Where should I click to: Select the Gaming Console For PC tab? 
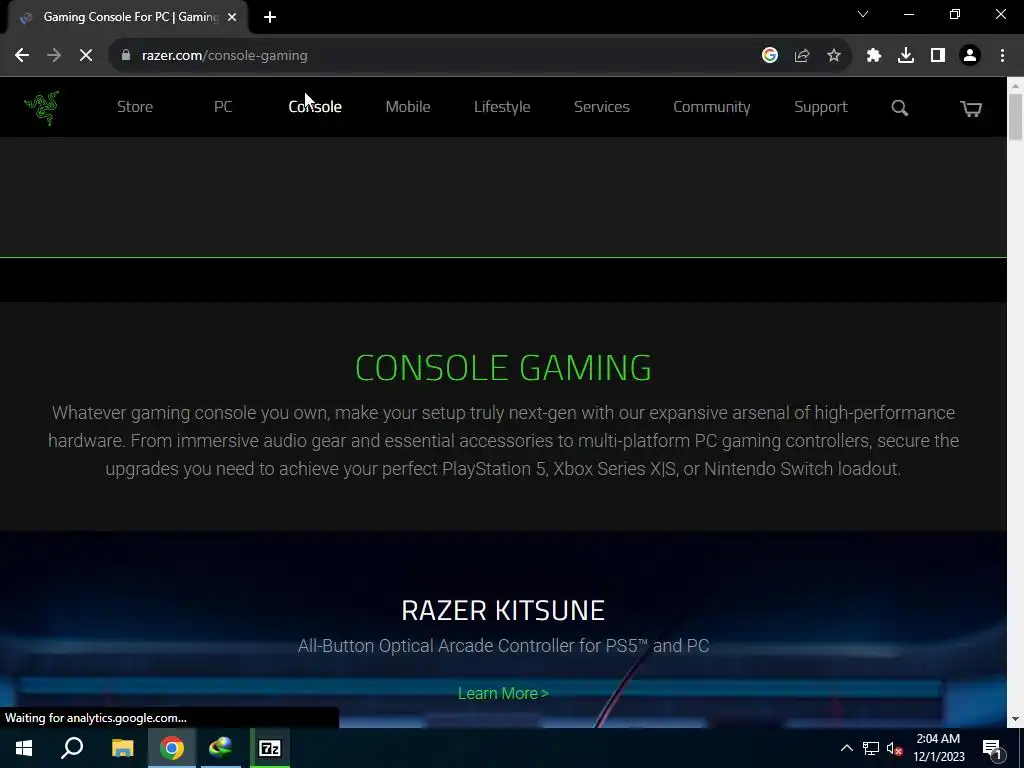(127, 18)
